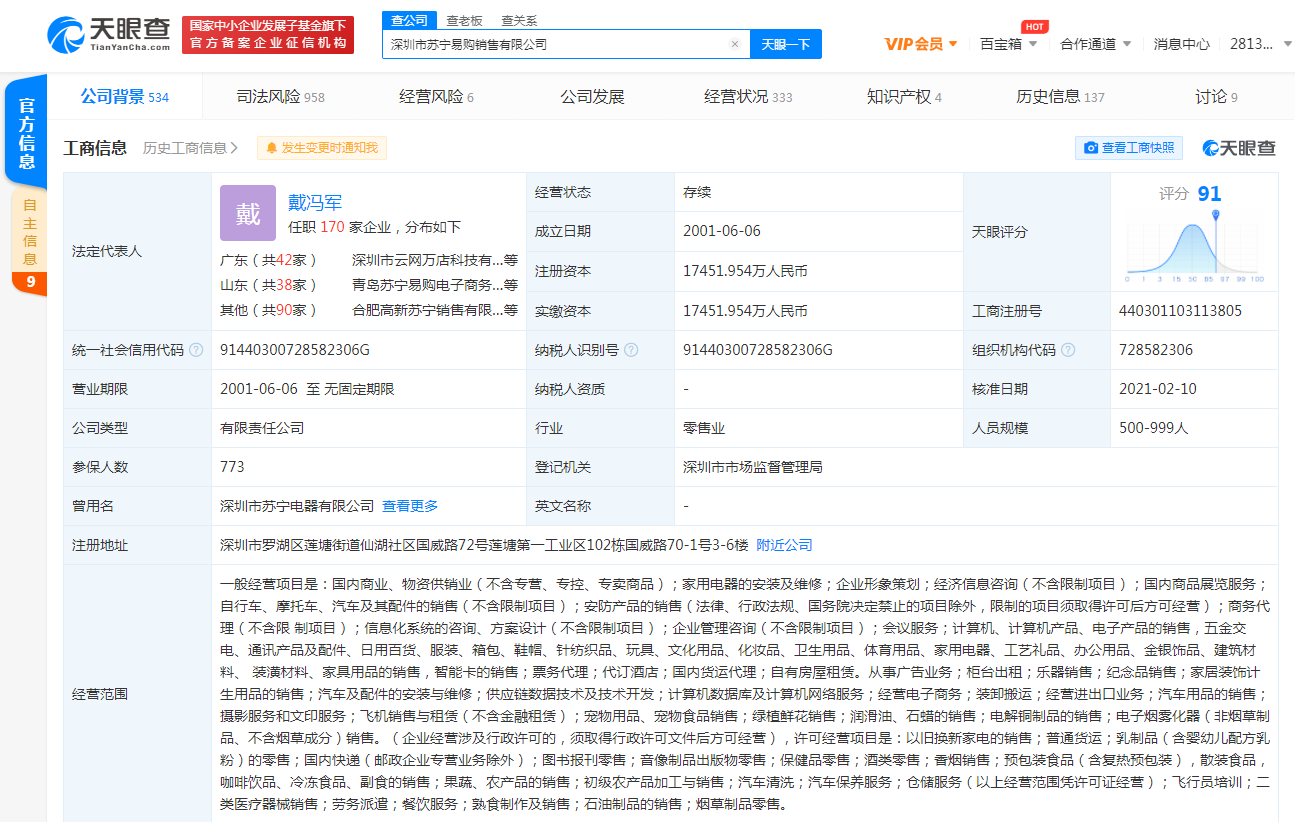1295x822 pixels.
Task: Click the TianYanCha logo in the header
Action: [x=109, y=34]
